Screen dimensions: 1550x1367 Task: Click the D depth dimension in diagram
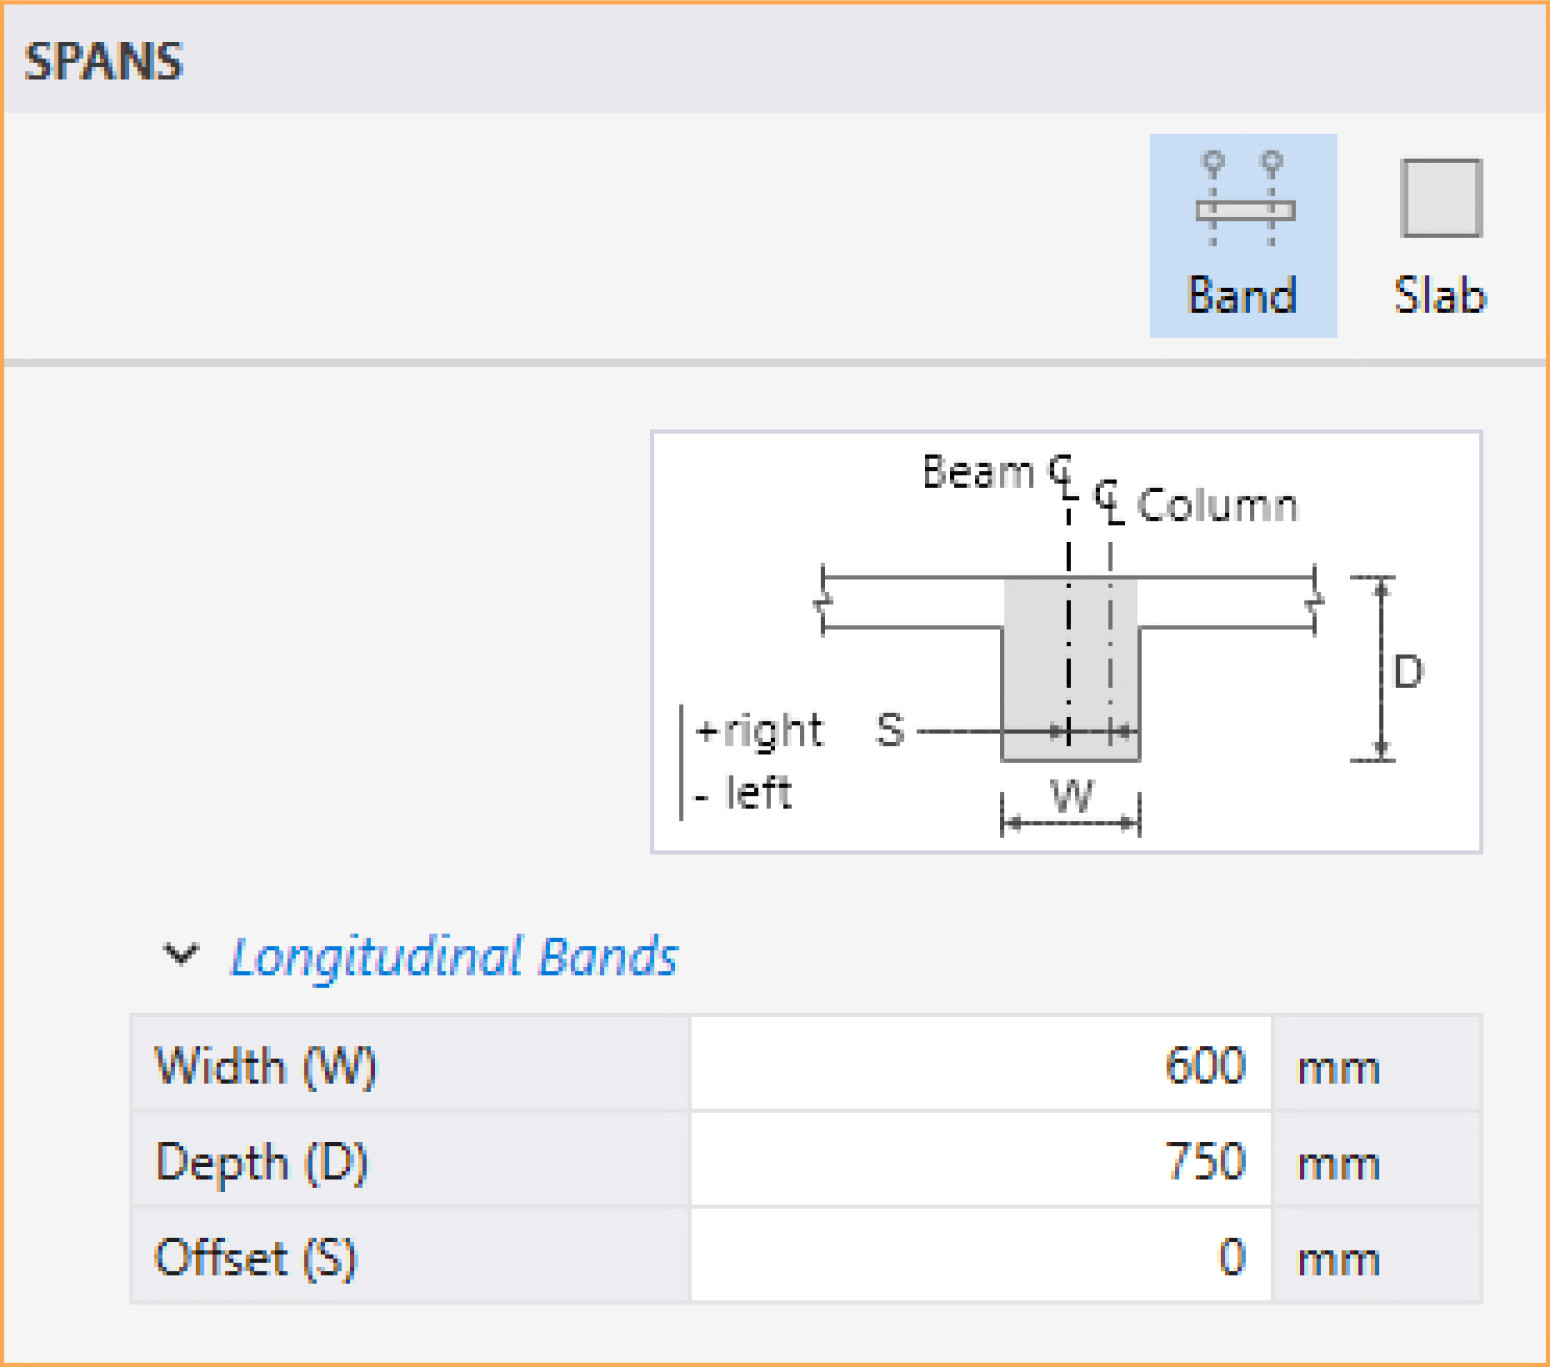pos(1406,671)
